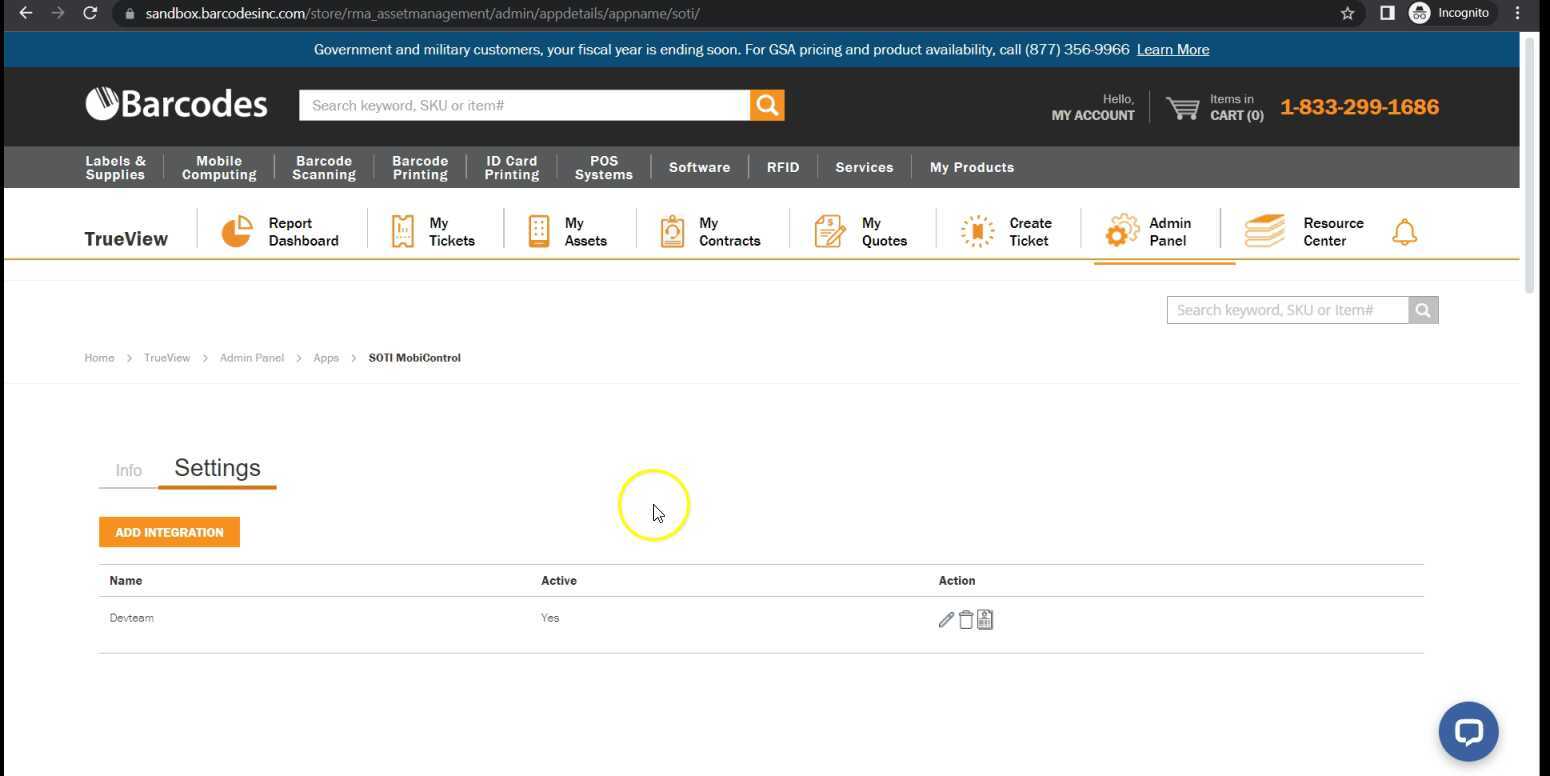This screenshot has width=1550, height=776.
Task: Go to My Tickets section
Action: click(x=433, y=232)
